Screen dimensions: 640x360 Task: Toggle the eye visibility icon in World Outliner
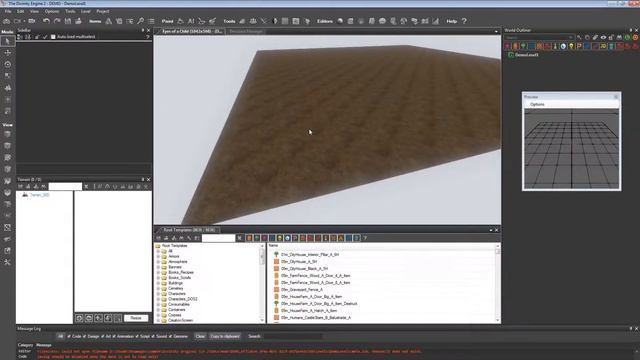pos(603,38)
